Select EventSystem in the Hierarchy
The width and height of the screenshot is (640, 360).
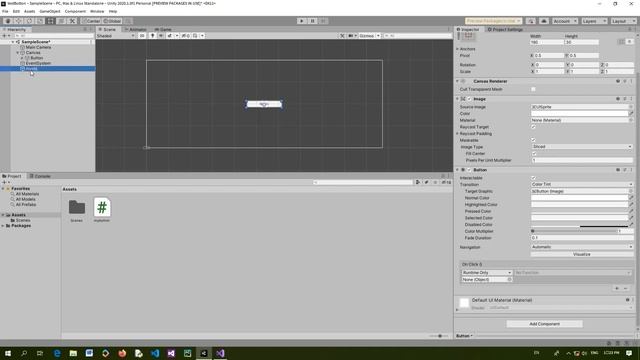[x=38, y=63]
